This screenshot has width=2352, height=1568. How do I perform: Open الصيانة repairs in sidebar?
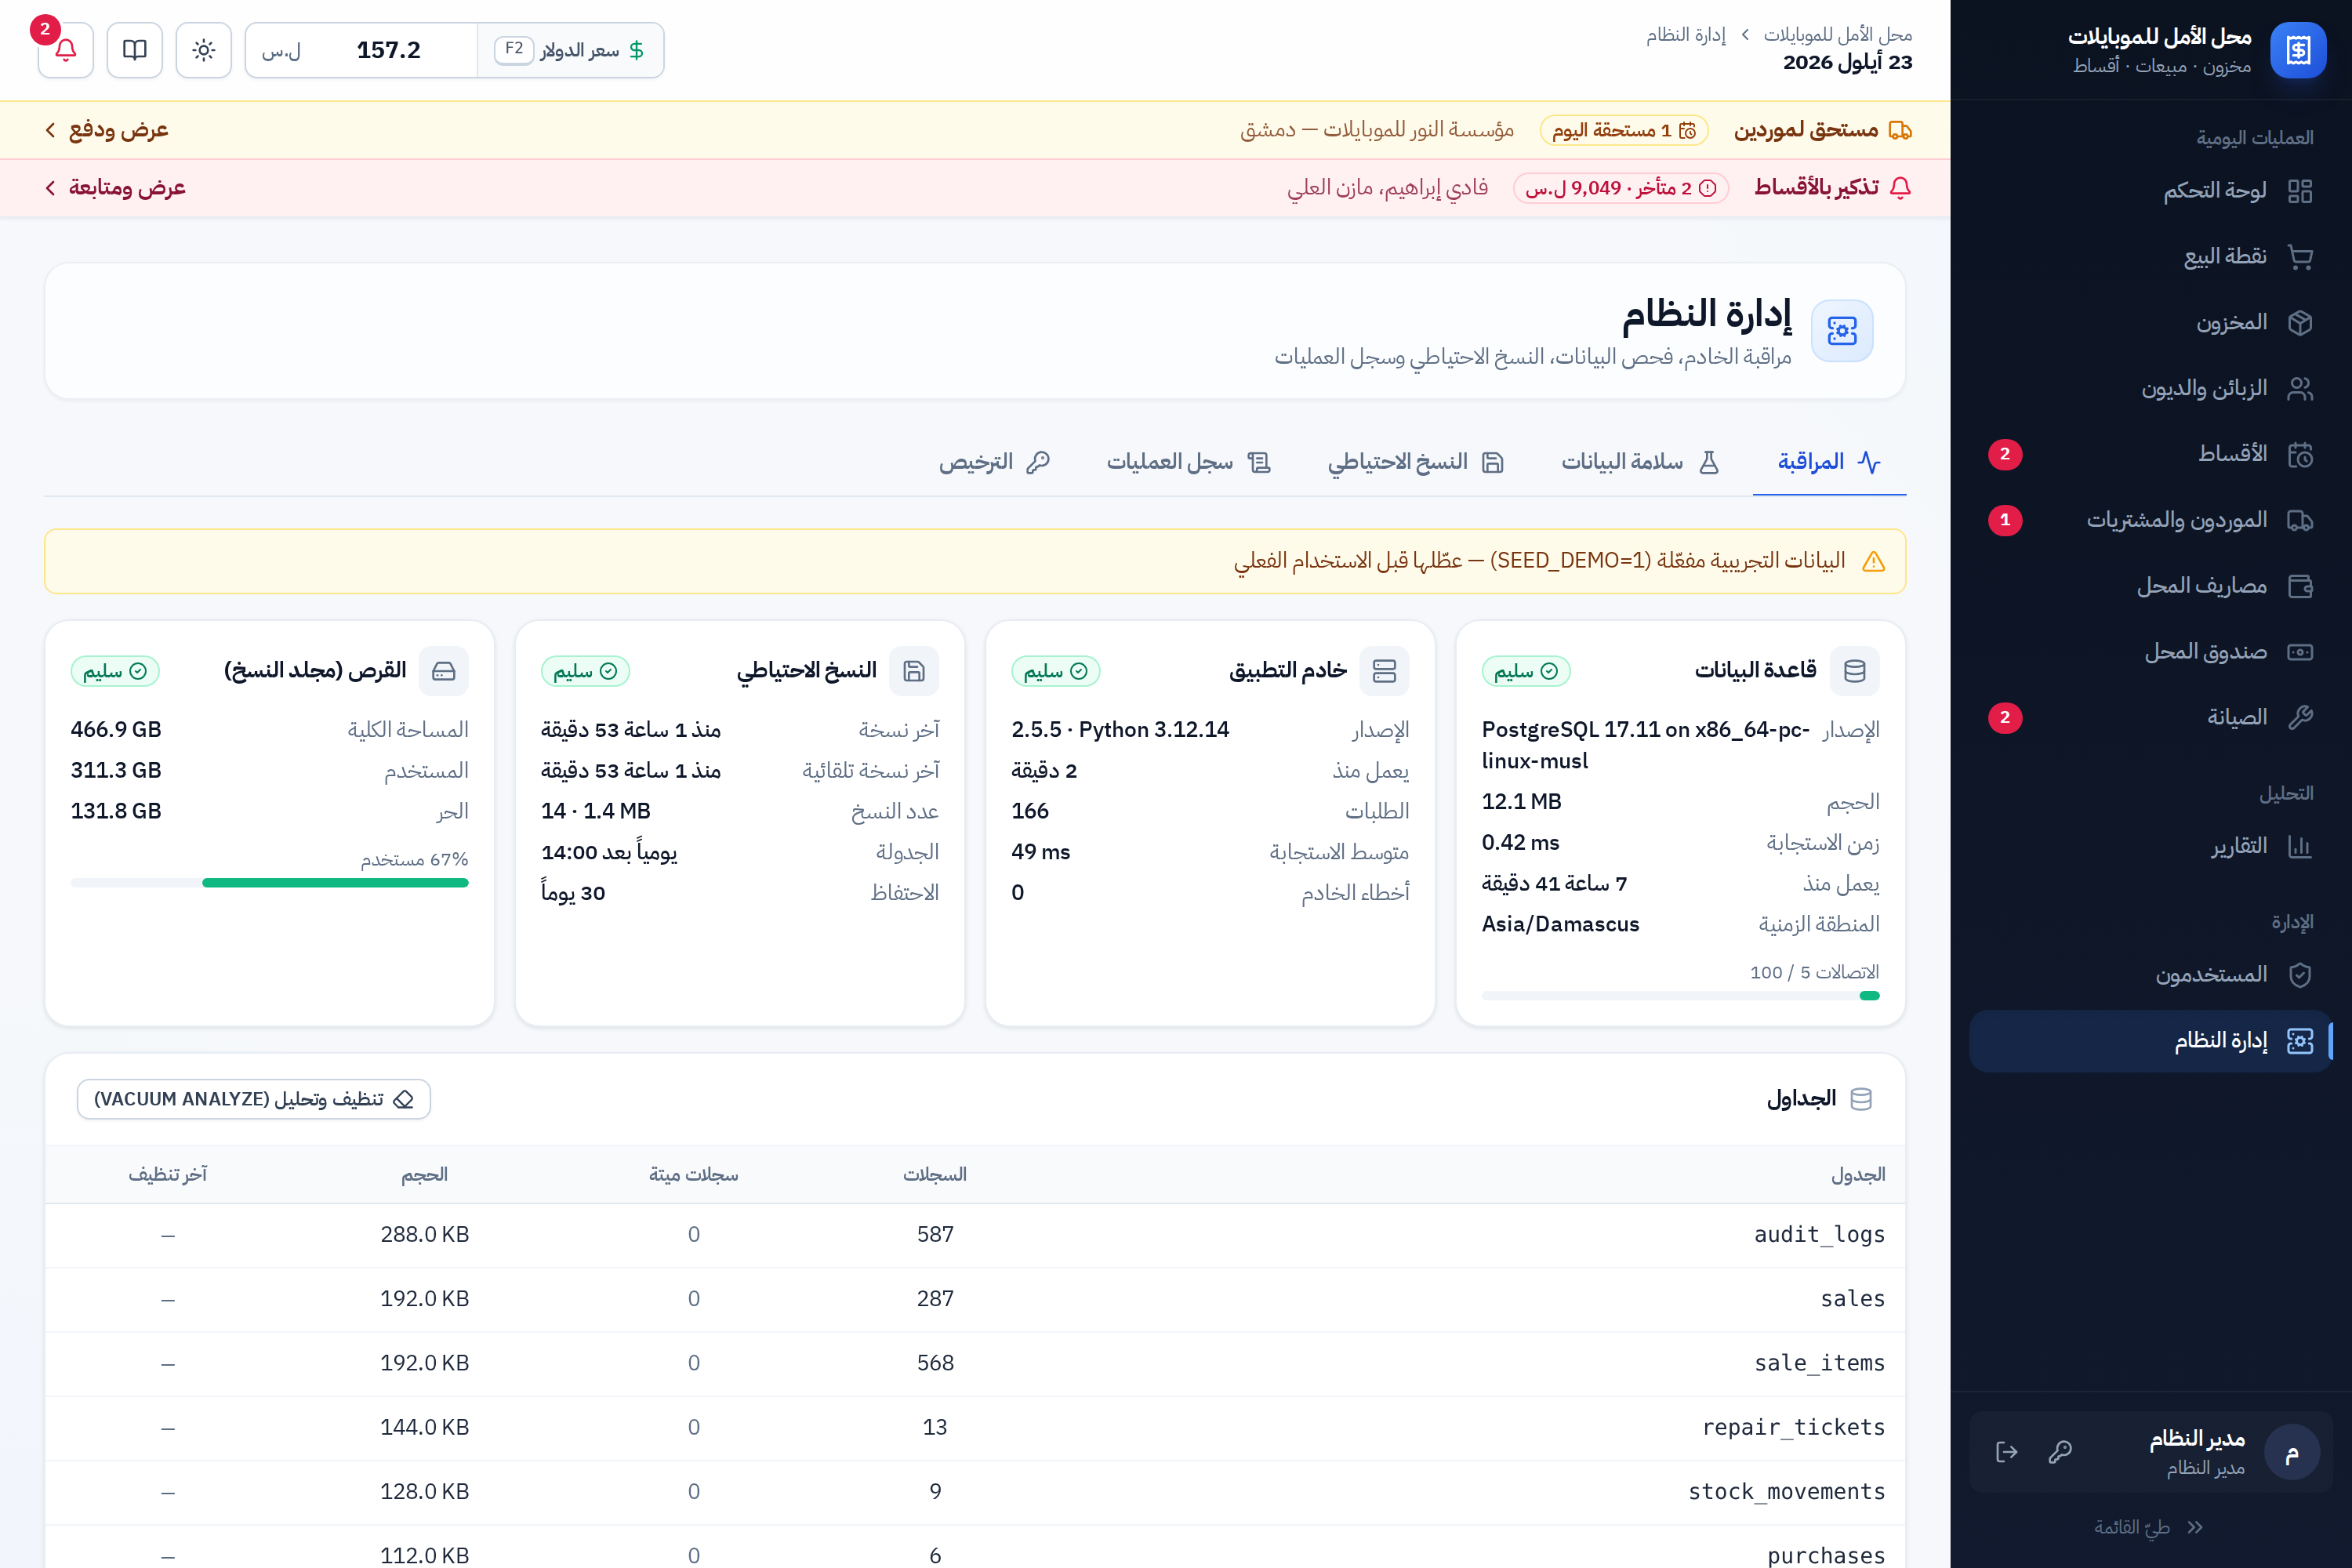[2151, 717]
